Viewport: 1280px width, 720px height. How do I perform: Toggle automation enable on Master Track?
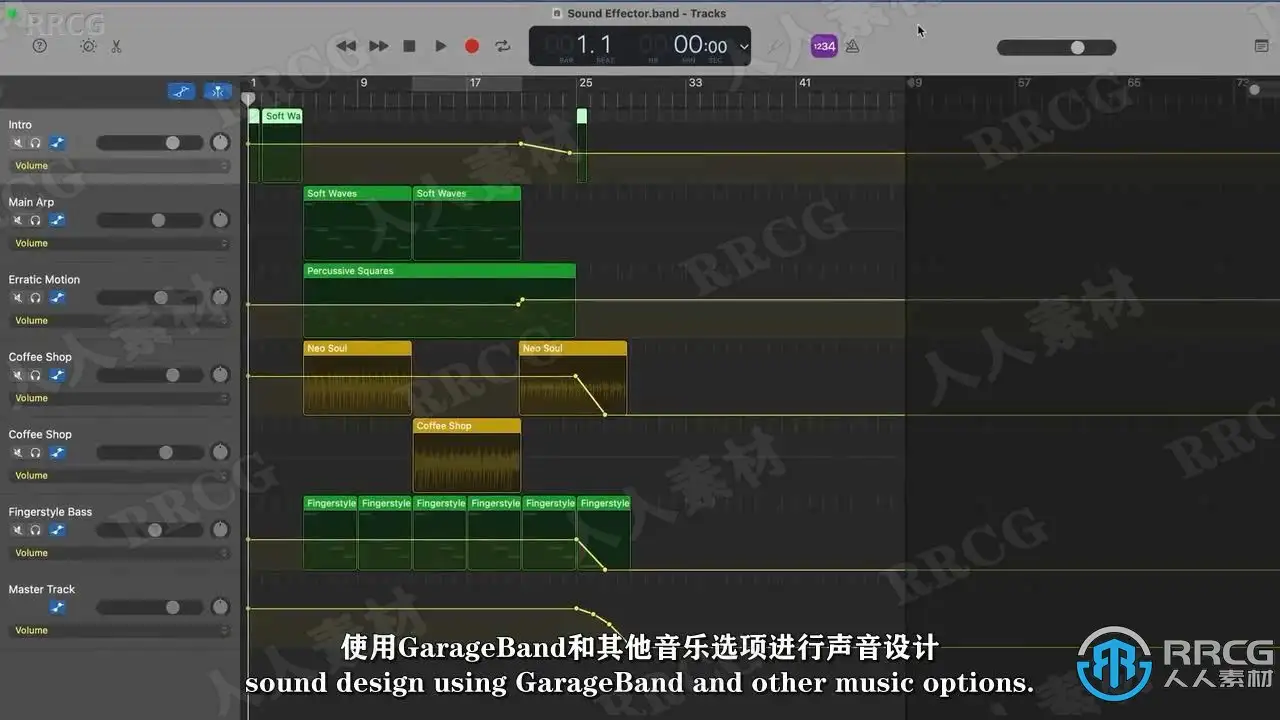coord(58,607)
